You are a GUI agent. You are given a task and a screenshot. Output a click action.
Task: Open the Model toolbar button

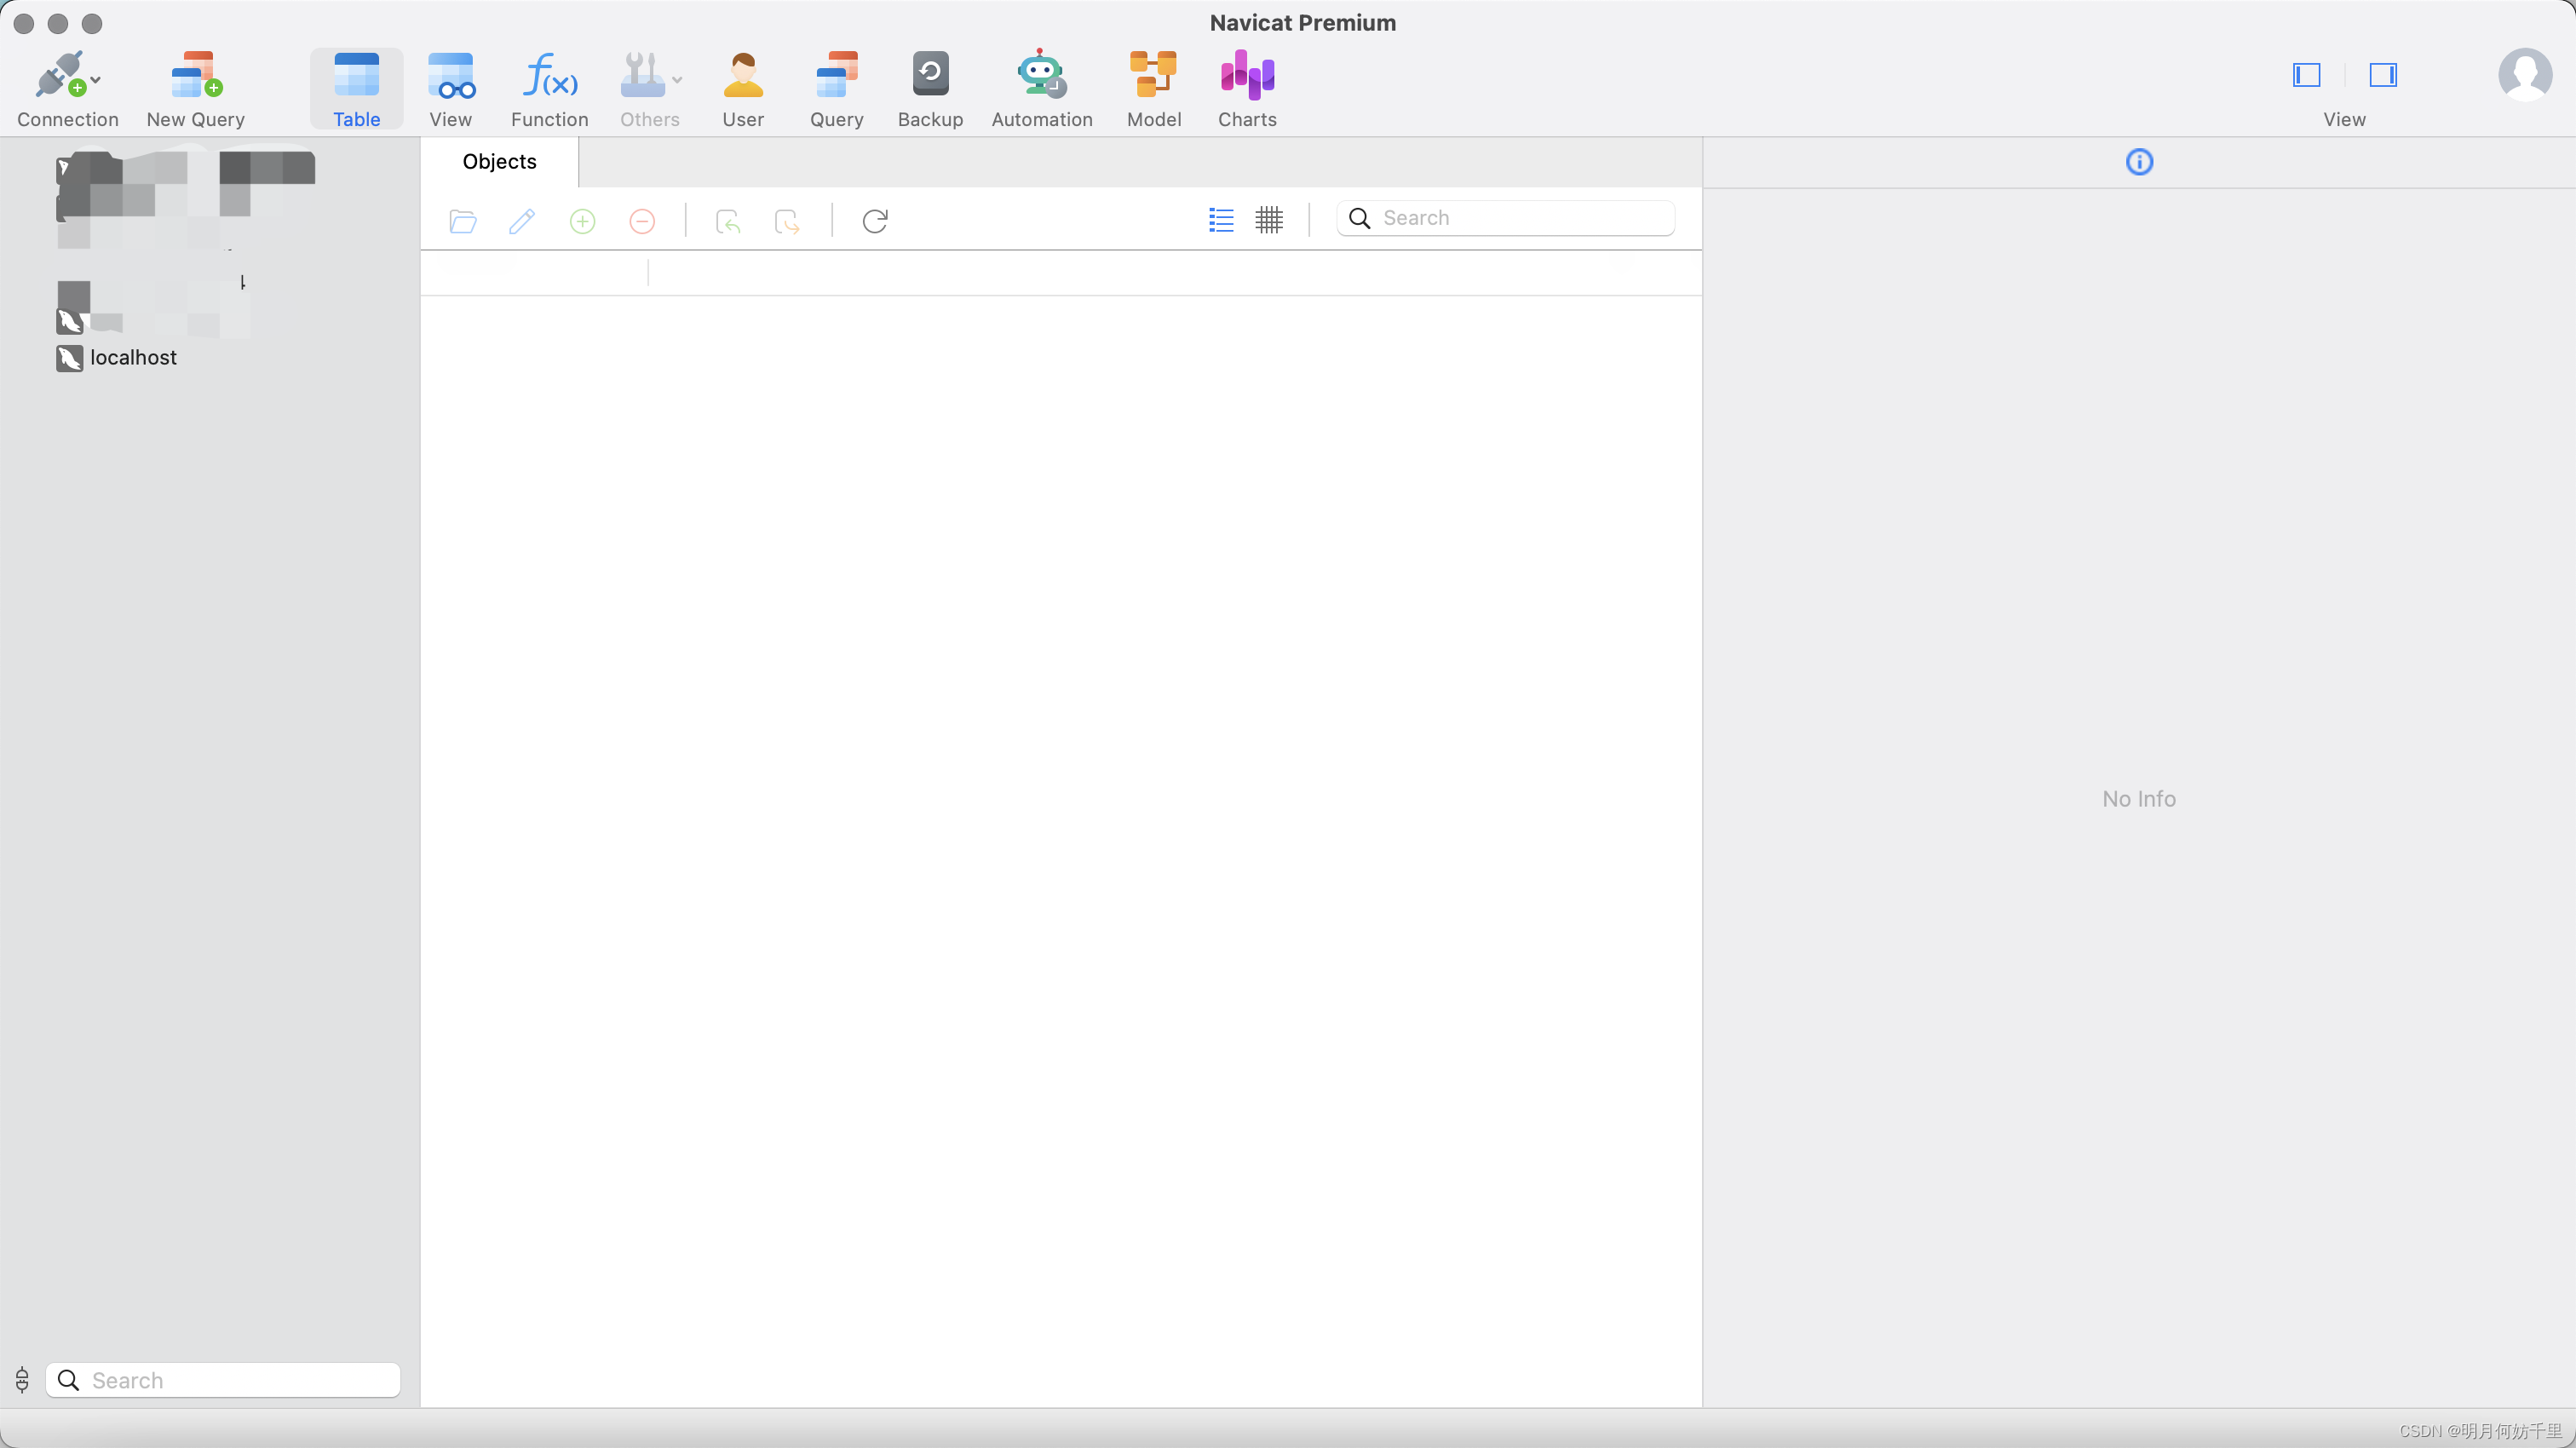coord(1154,89)
